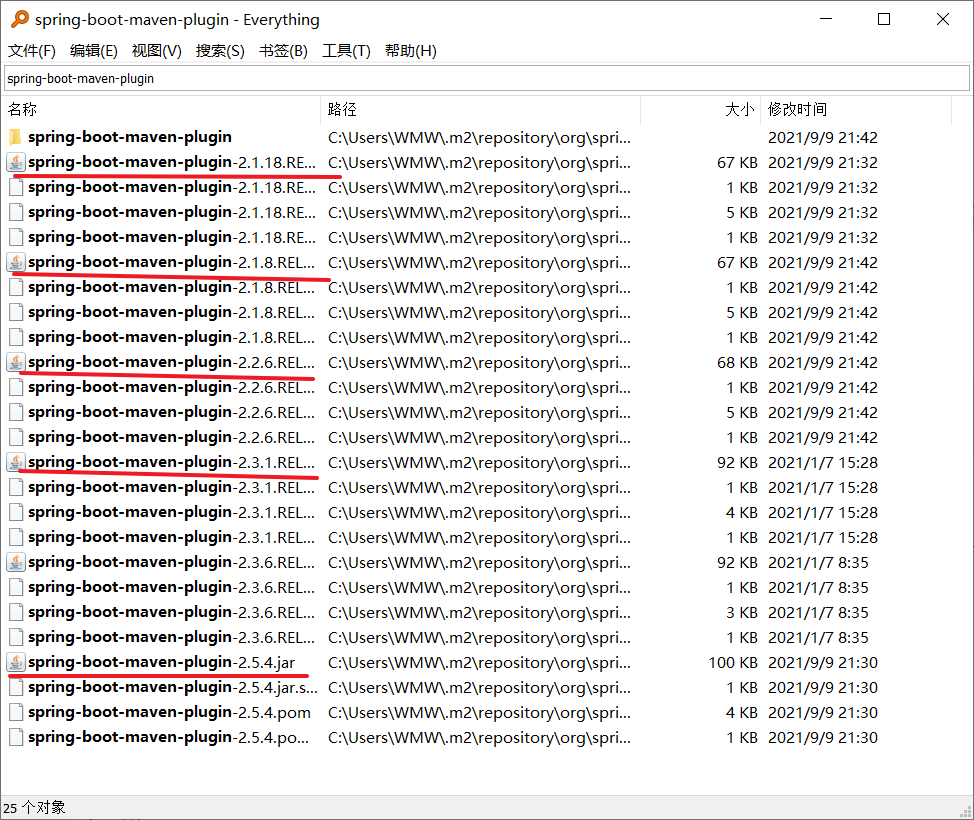This screenshot has height=820, width=974.
Task: Click file icon of the 2.2.6 5 KB file
Action: [16, 412]
